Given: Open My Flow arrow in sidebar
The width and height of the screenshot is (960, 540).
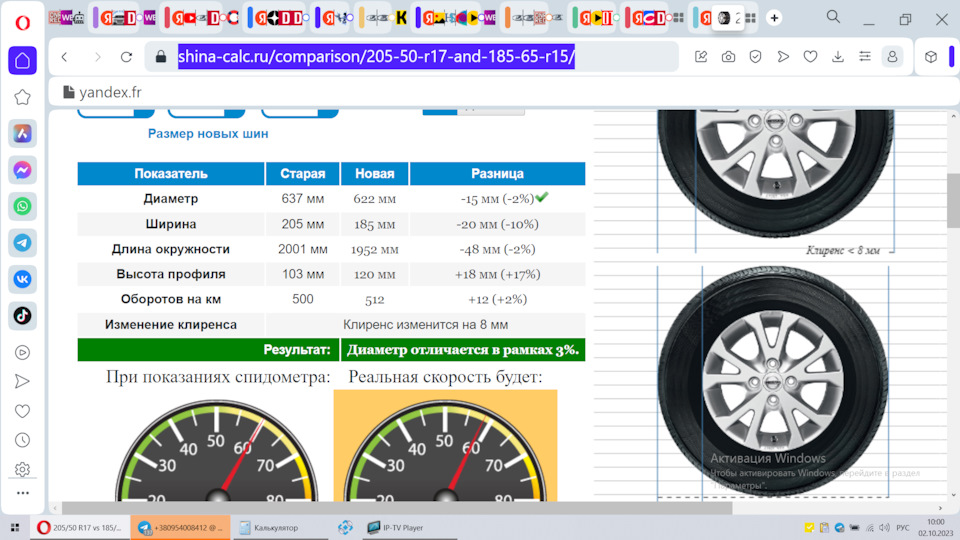Looking at the screenshot, I should [23, 381].
